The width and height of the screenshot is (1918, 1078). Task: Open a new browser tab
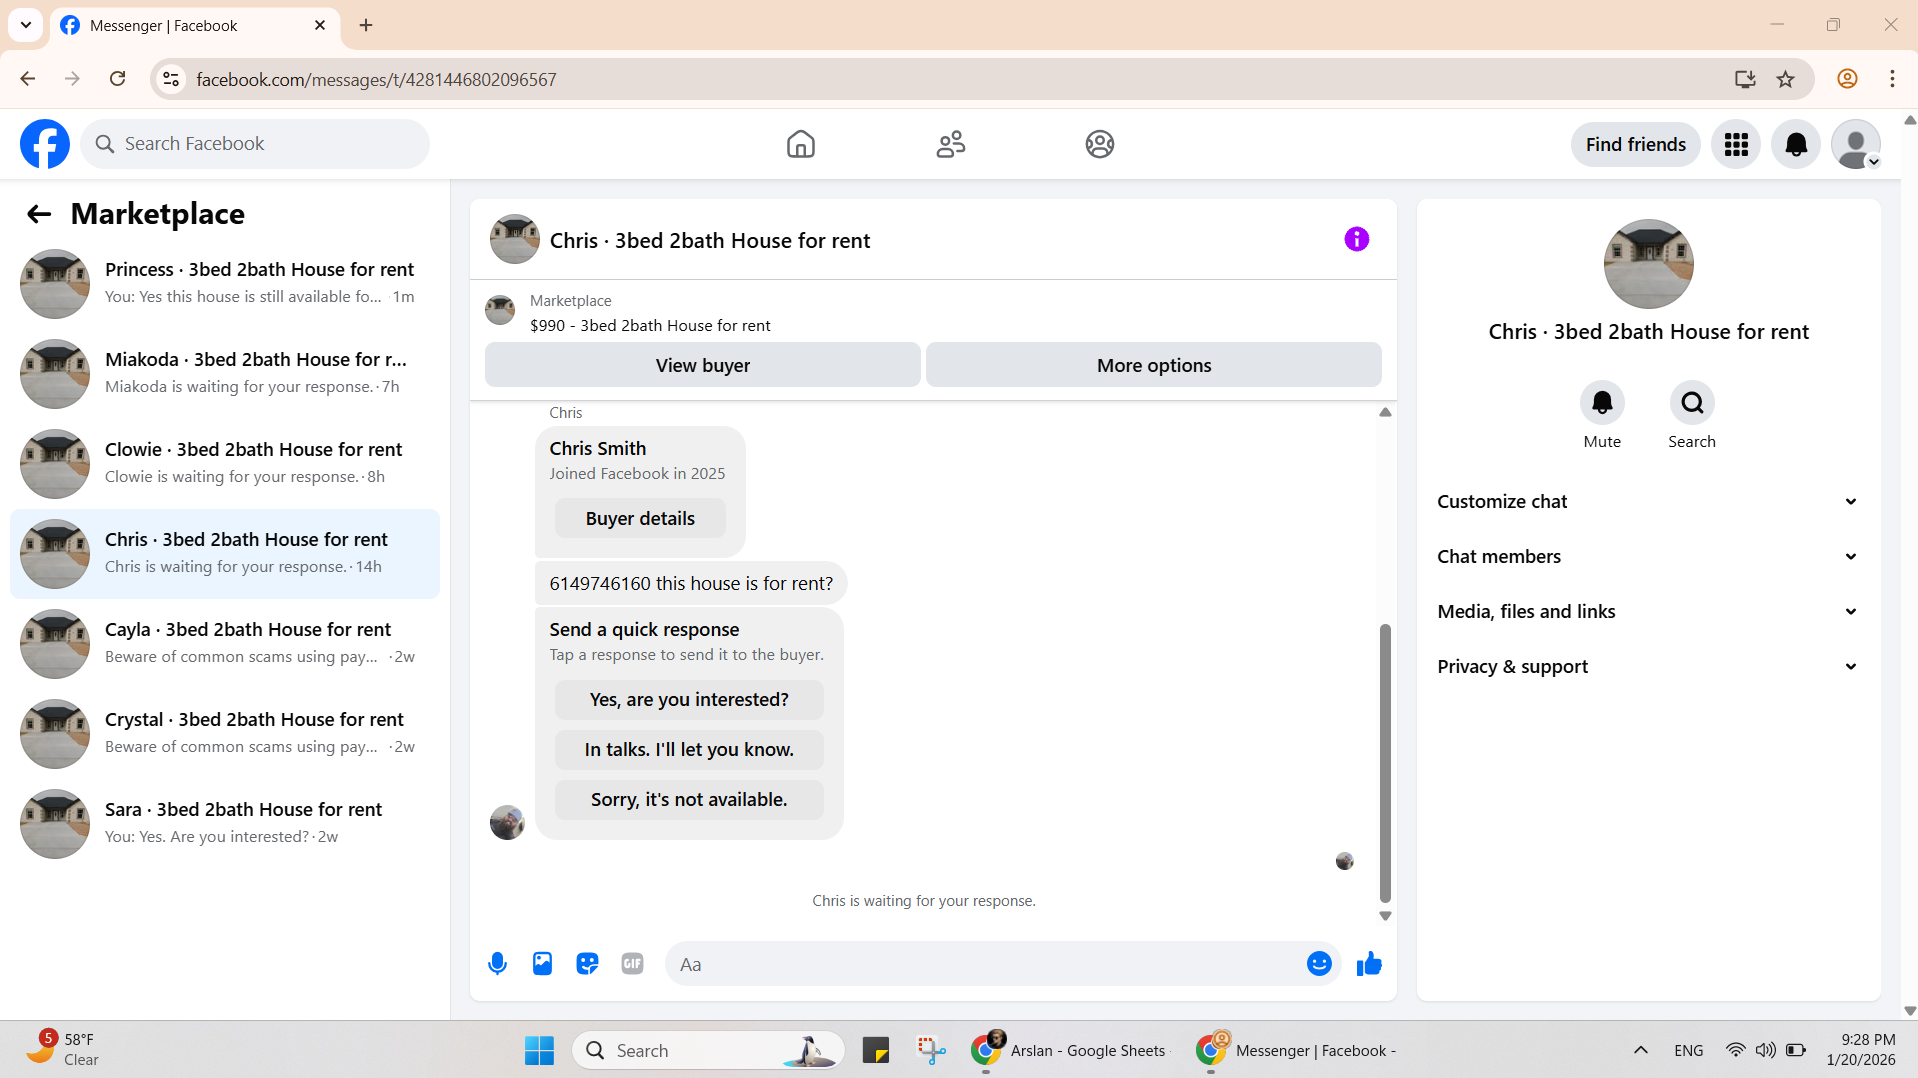(x=366, y=25)
